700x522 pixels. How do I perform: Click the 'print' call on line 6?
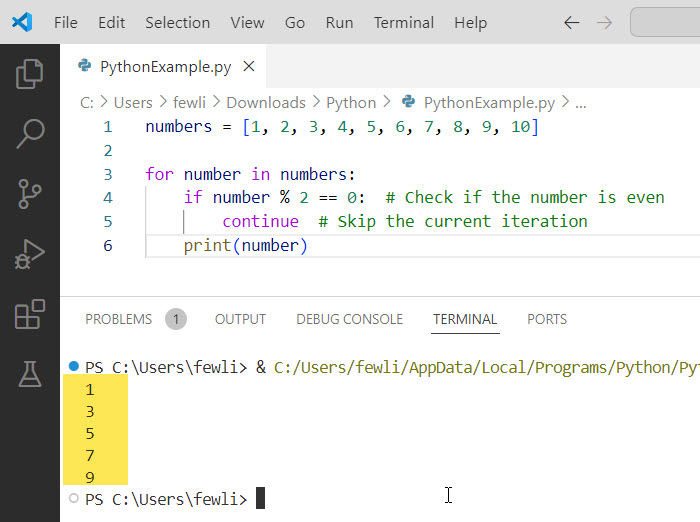(207, 246)
